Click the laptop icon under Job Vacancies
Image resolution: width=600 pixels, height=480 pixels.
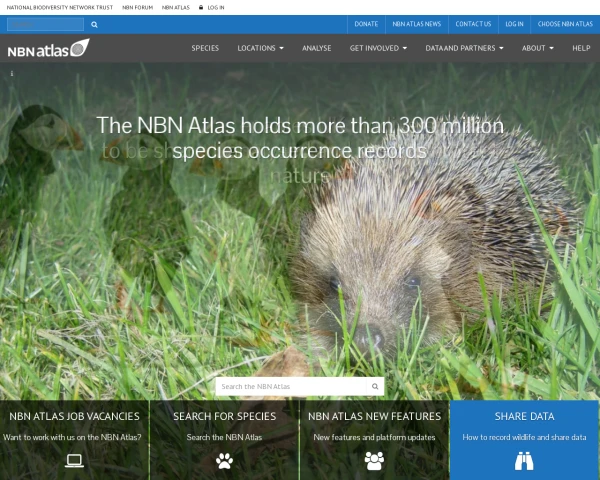(x=74, y=461)
